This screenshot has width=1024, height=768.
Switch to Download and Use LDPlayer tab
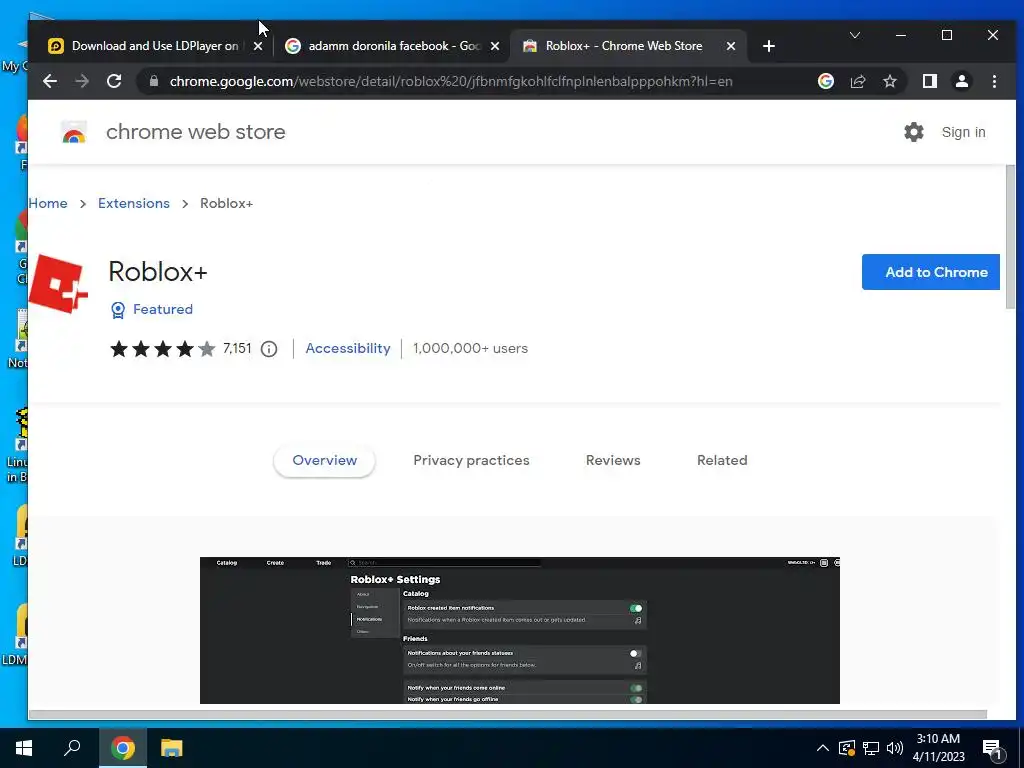click(x=154, y=46)
